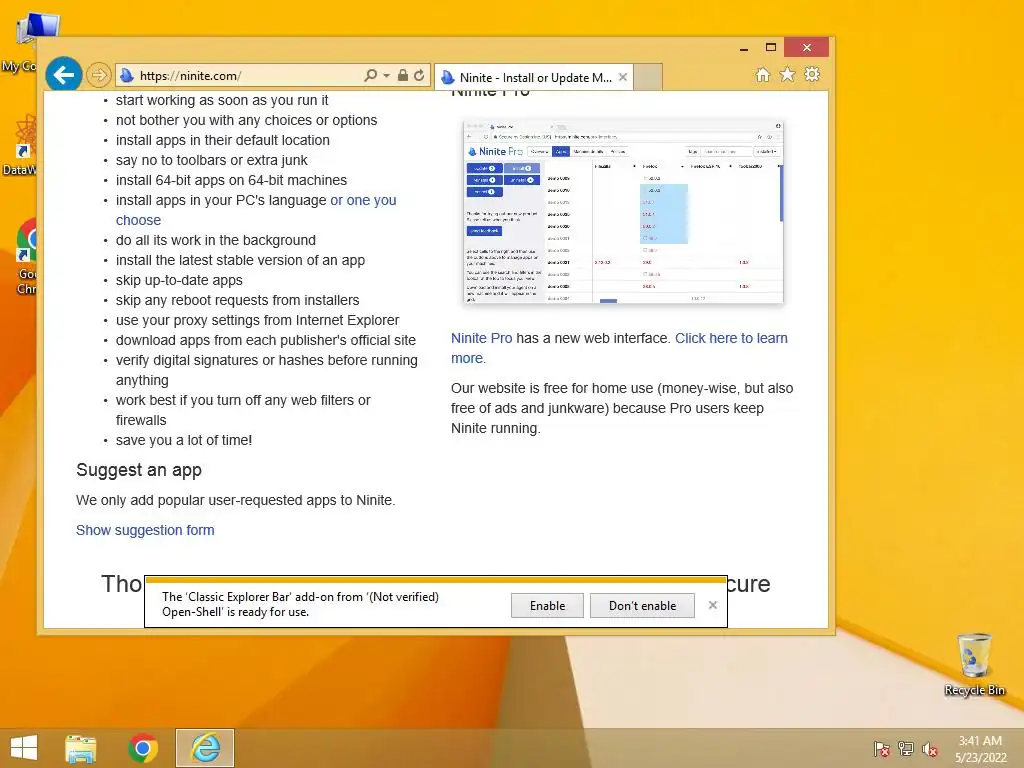Click the Internet Explorer taskbar icon
The height and width of the screenshot is (768, 1024).
point(205,748)
